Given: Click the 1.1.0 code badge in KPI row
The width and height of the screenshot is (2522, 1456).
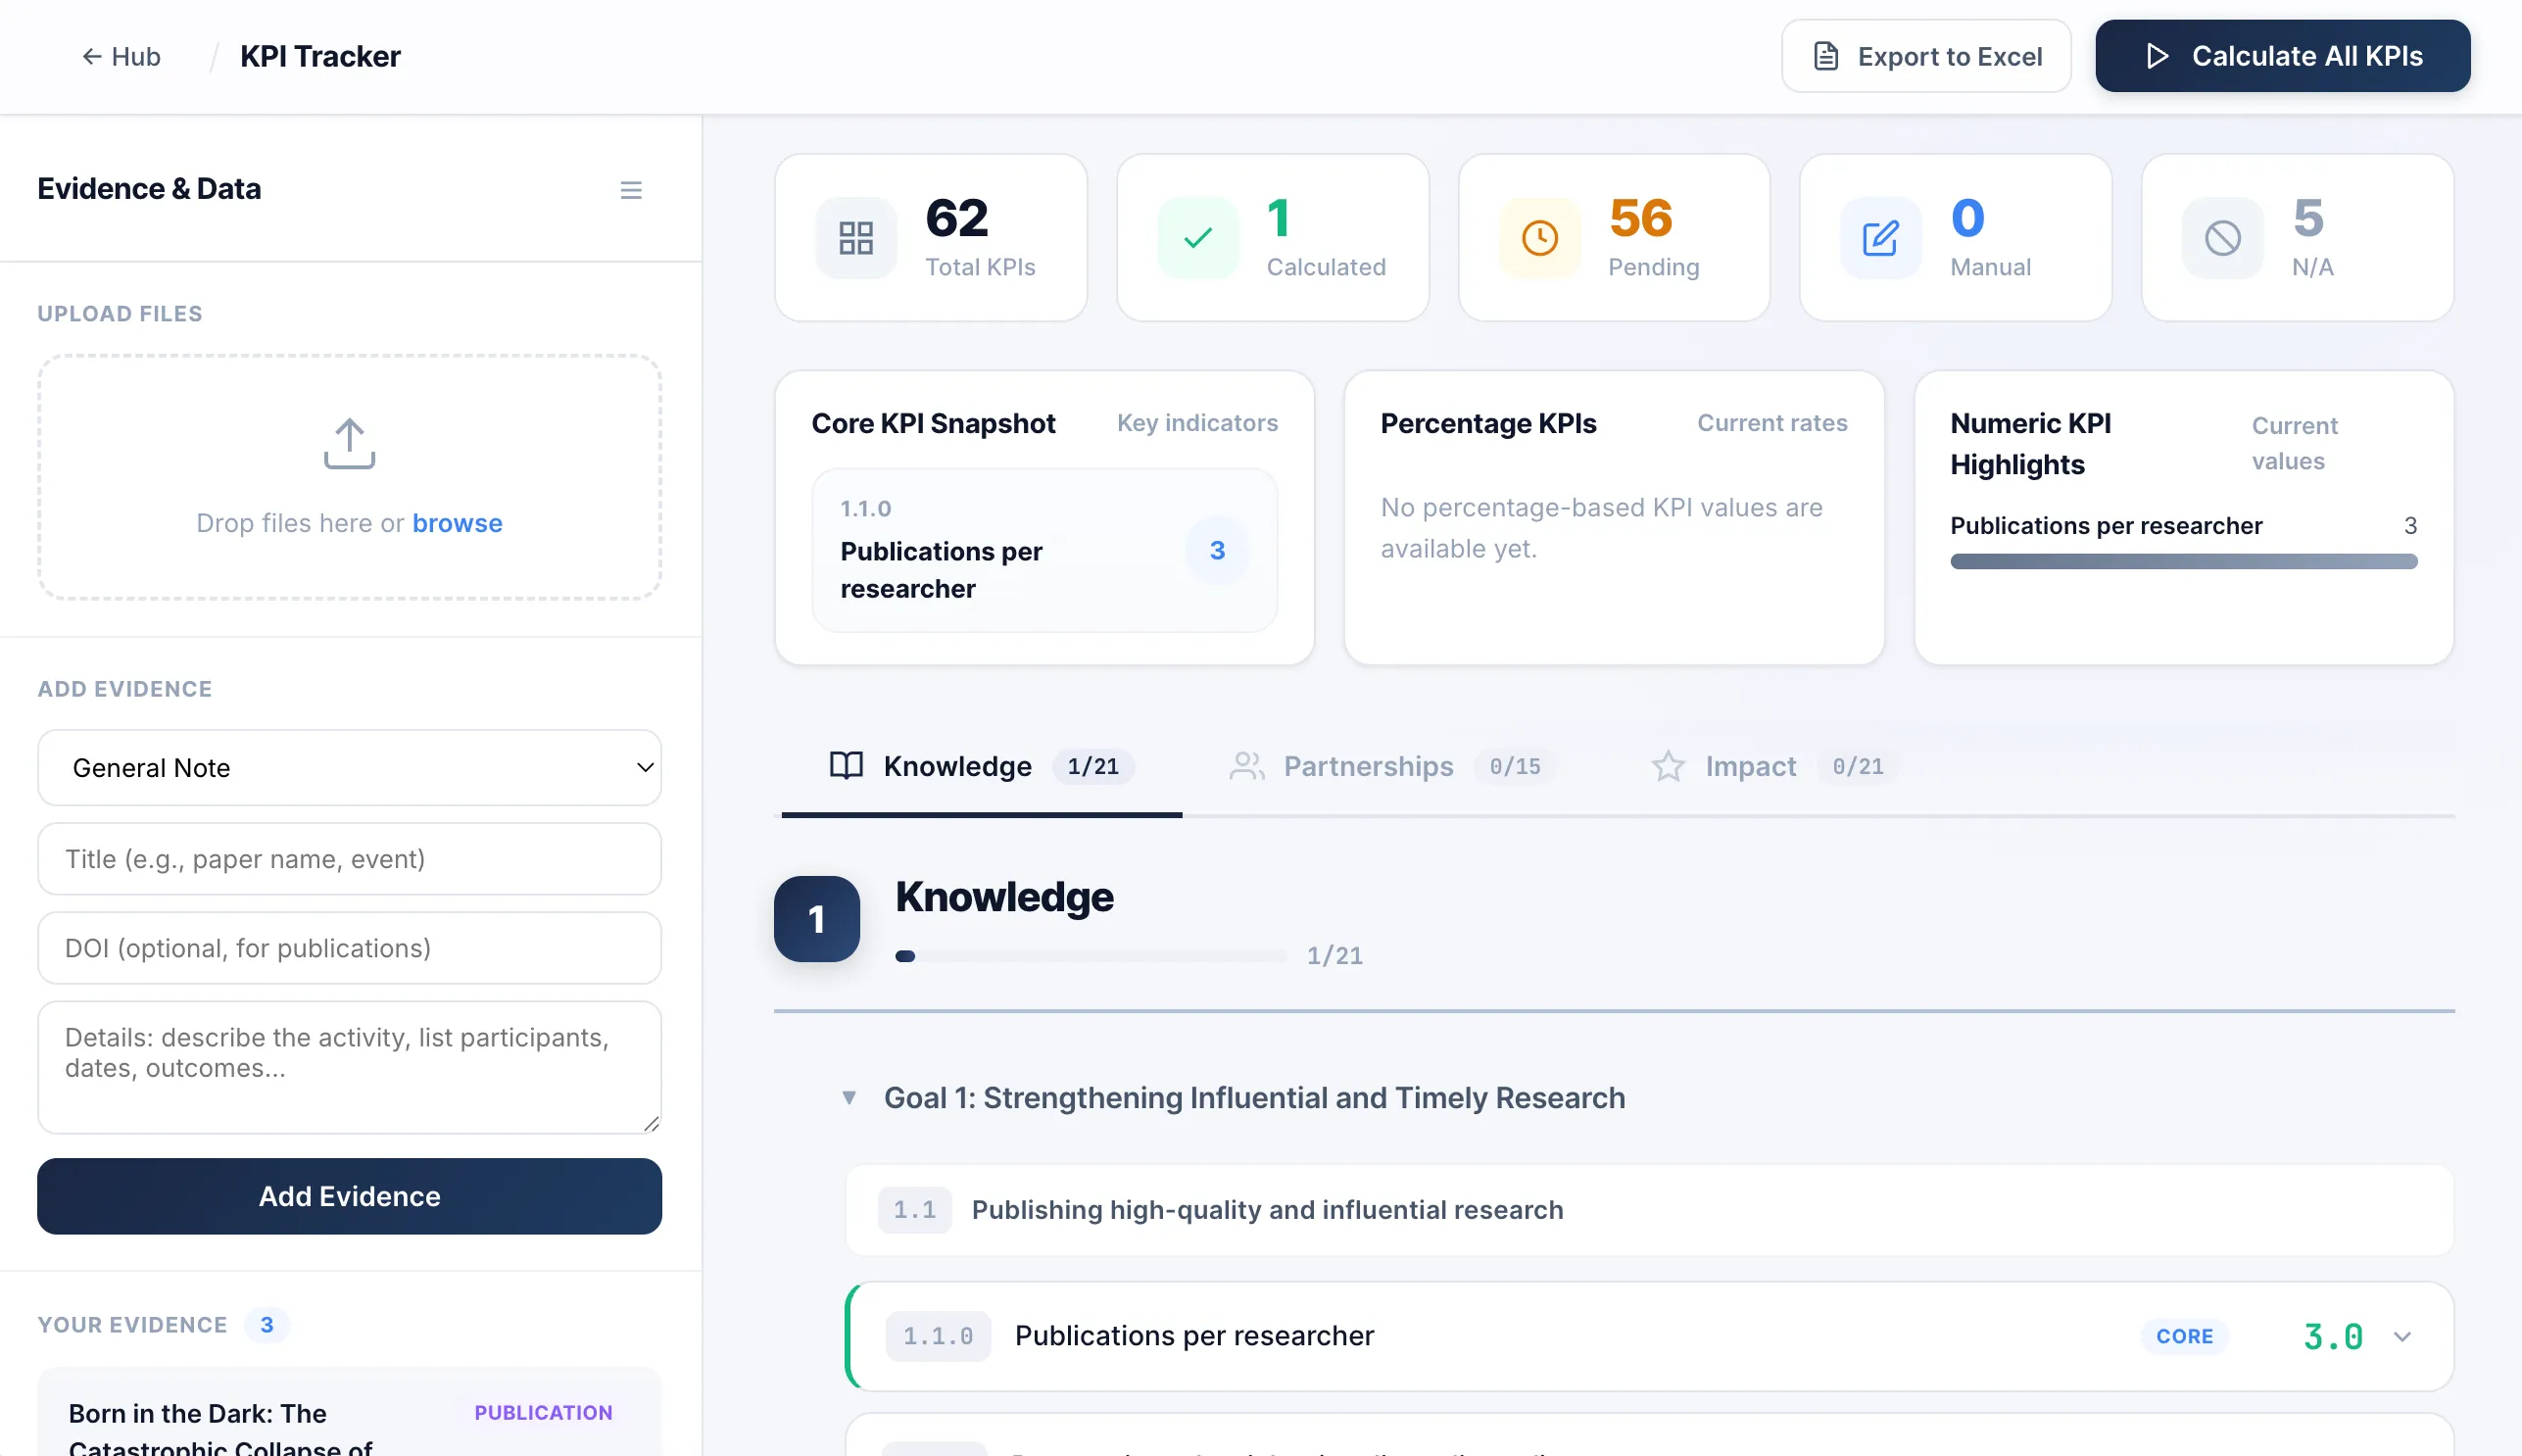Looking at the screenshot, I should coord(937,1337).
